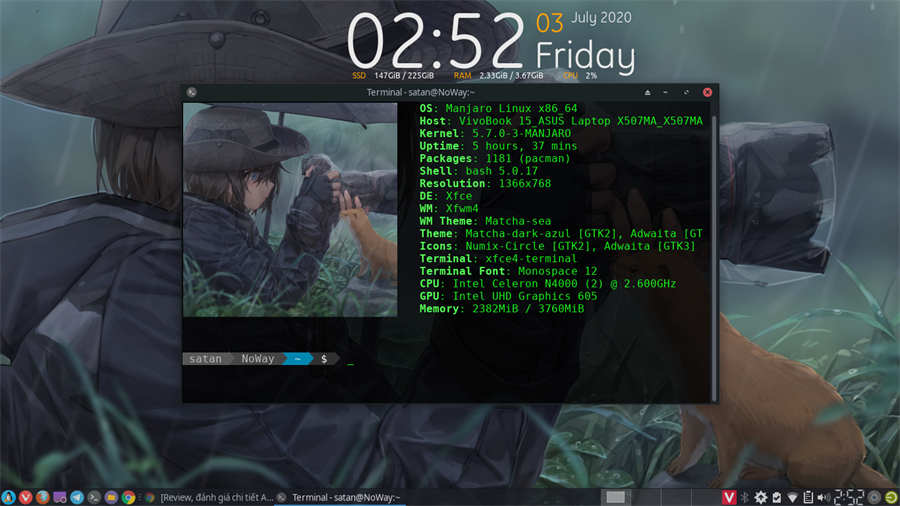Click the 'Terminal: xfce4-terminal' line

tap(498, 259)
